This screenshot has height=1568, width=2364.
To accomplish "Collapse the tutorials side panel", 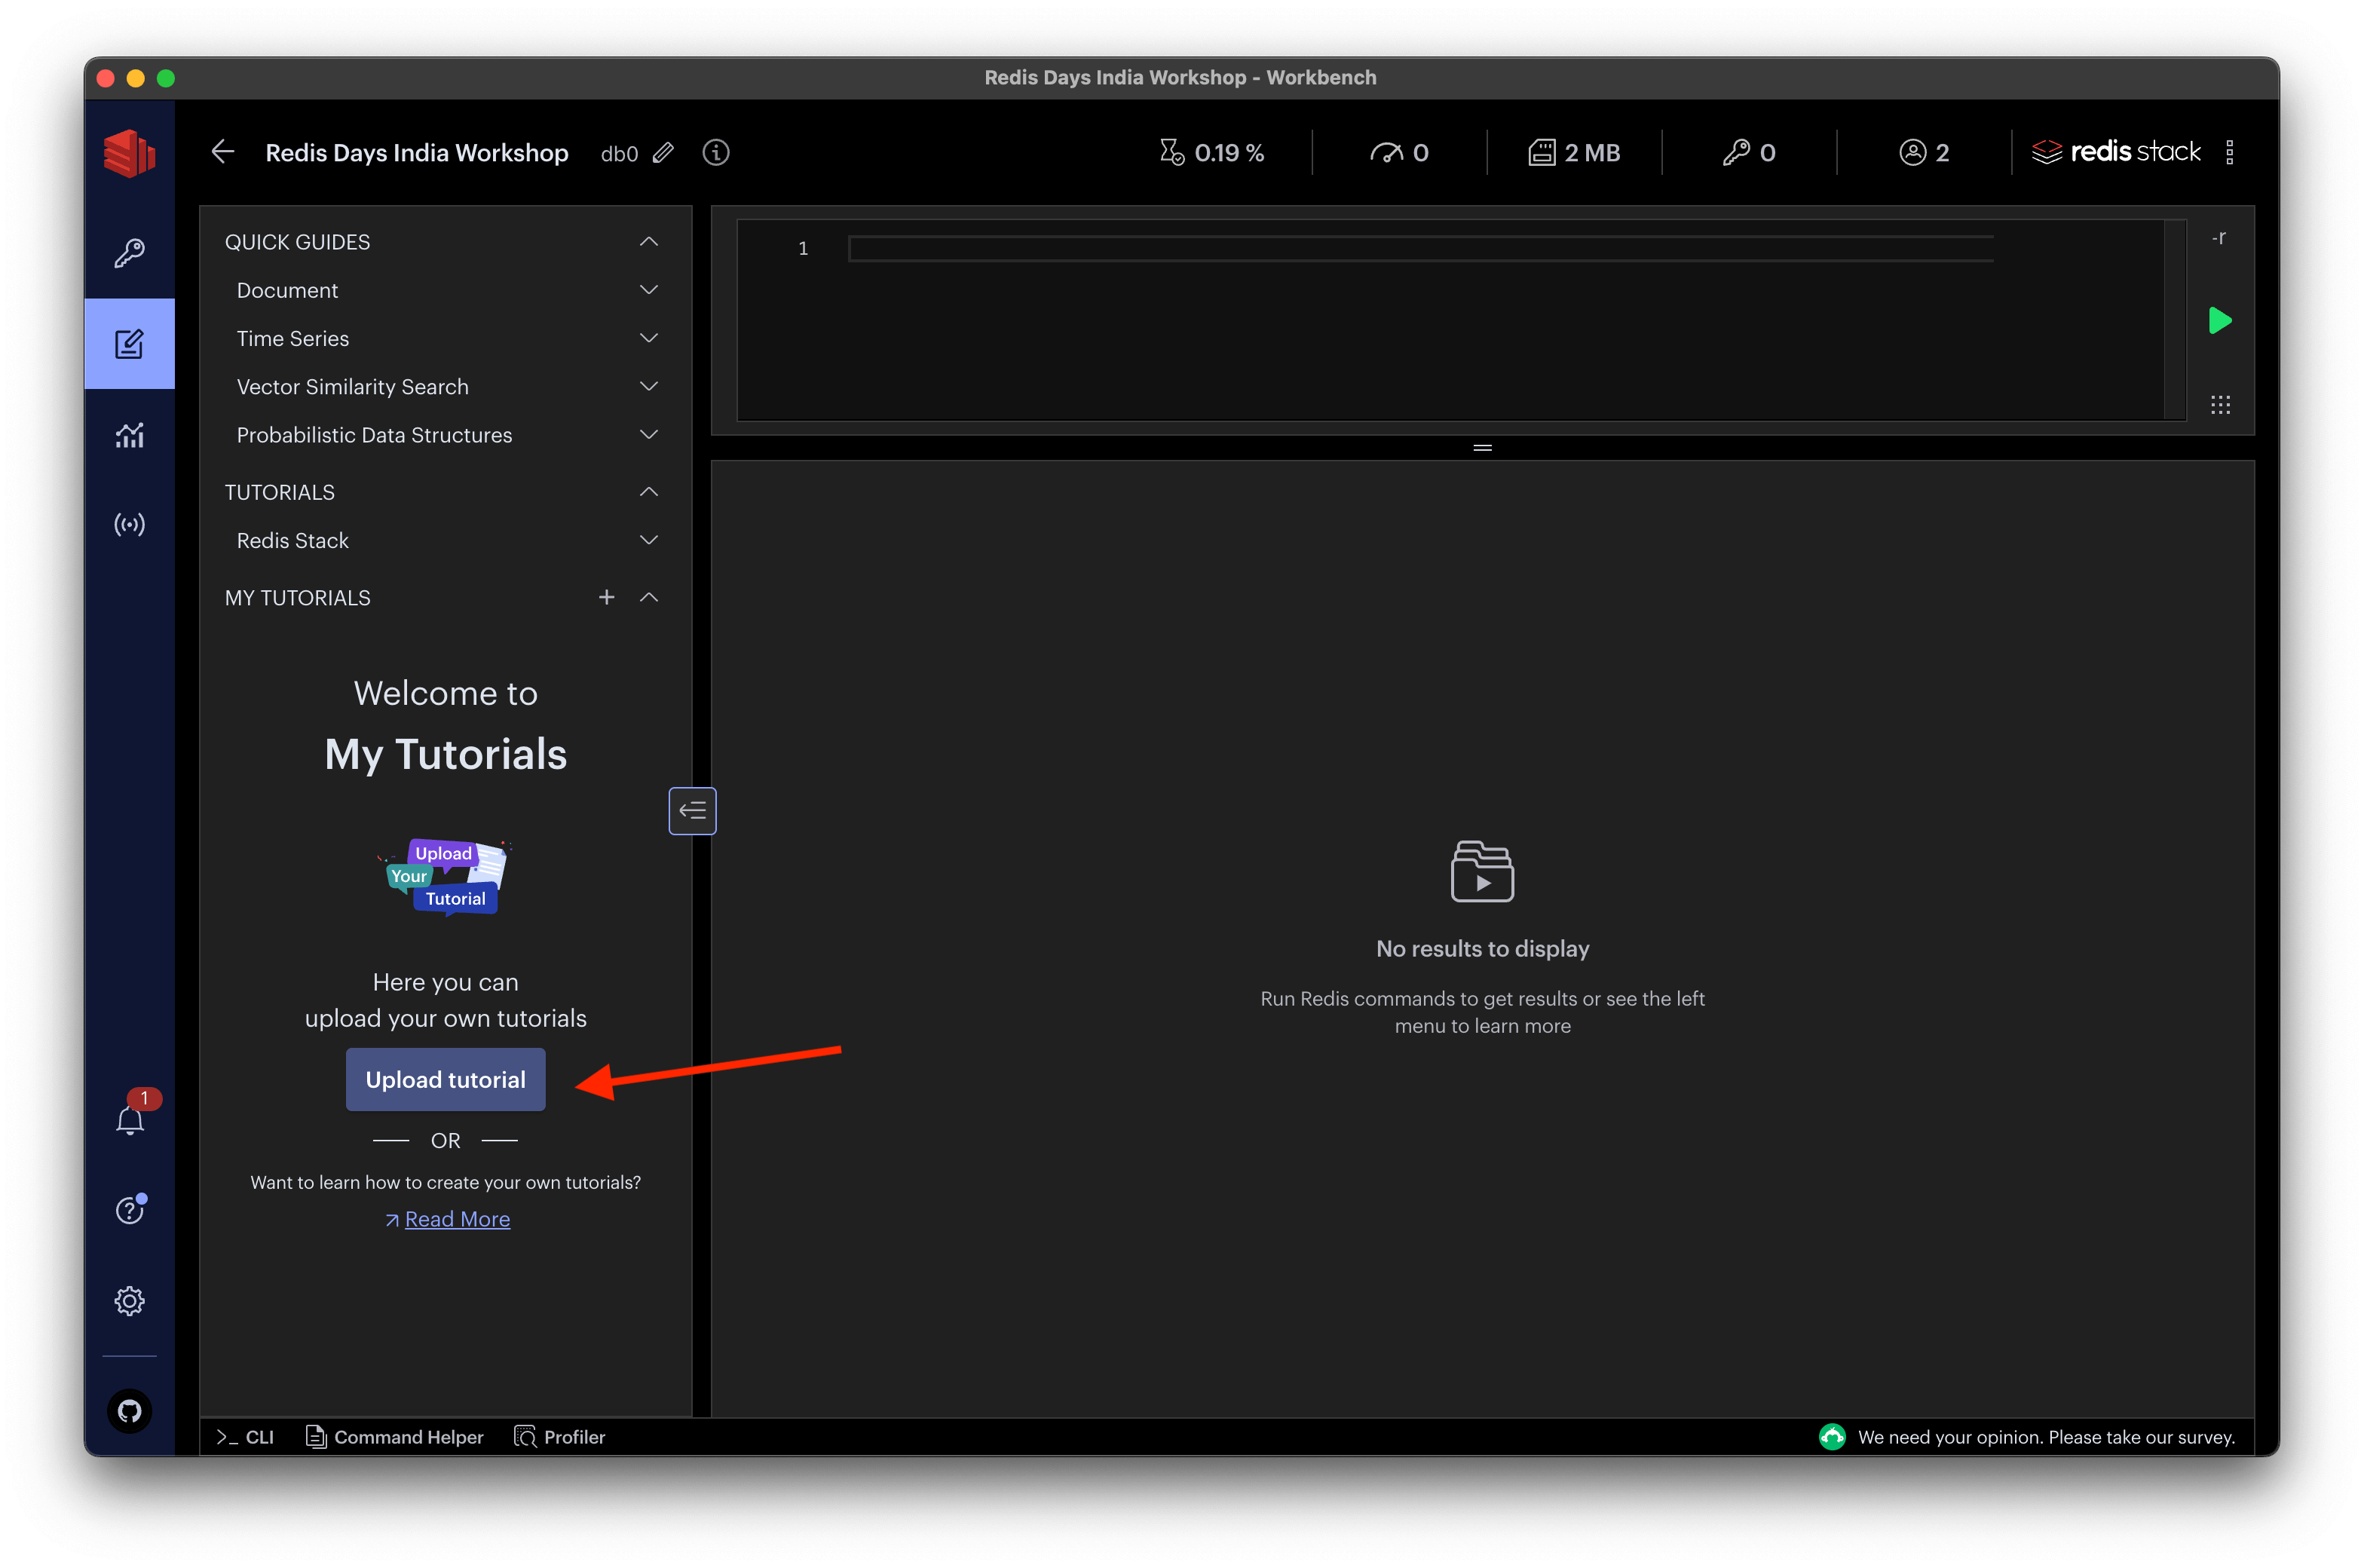I will point(692,811).
